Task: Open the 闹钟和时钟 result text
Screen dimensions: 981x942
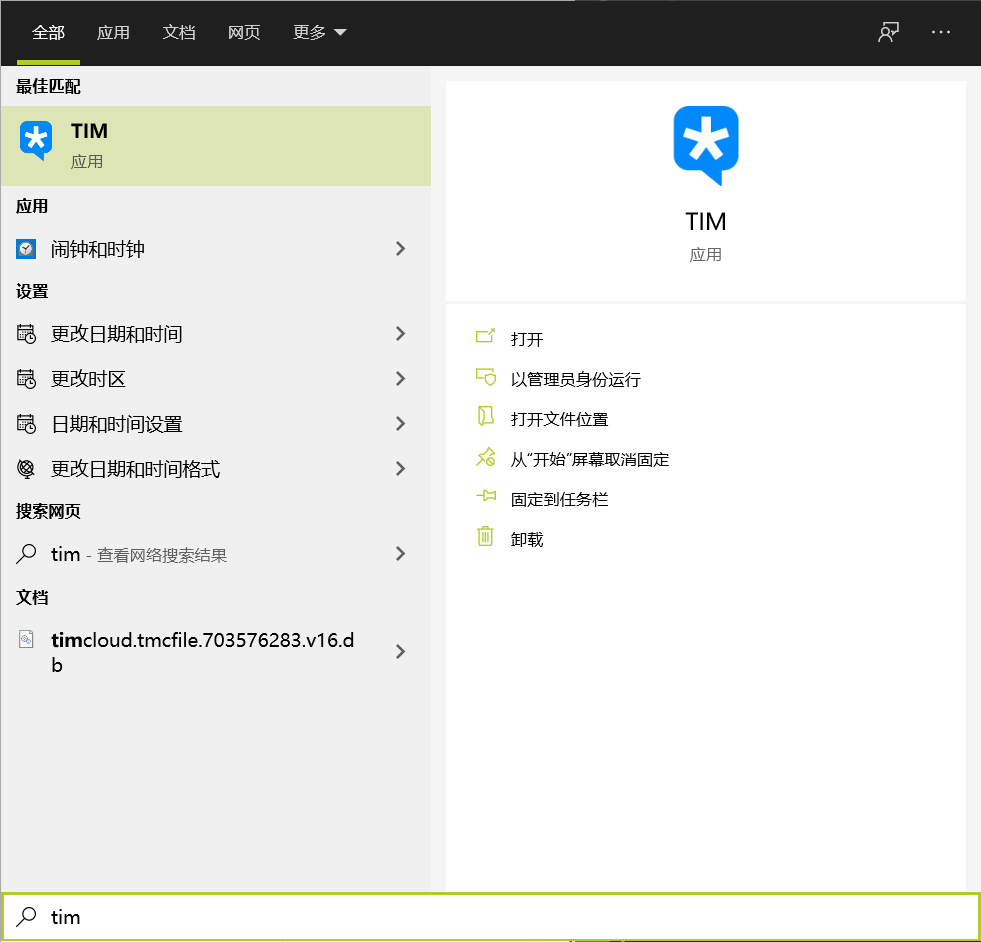Action: [x=98, y=249]
